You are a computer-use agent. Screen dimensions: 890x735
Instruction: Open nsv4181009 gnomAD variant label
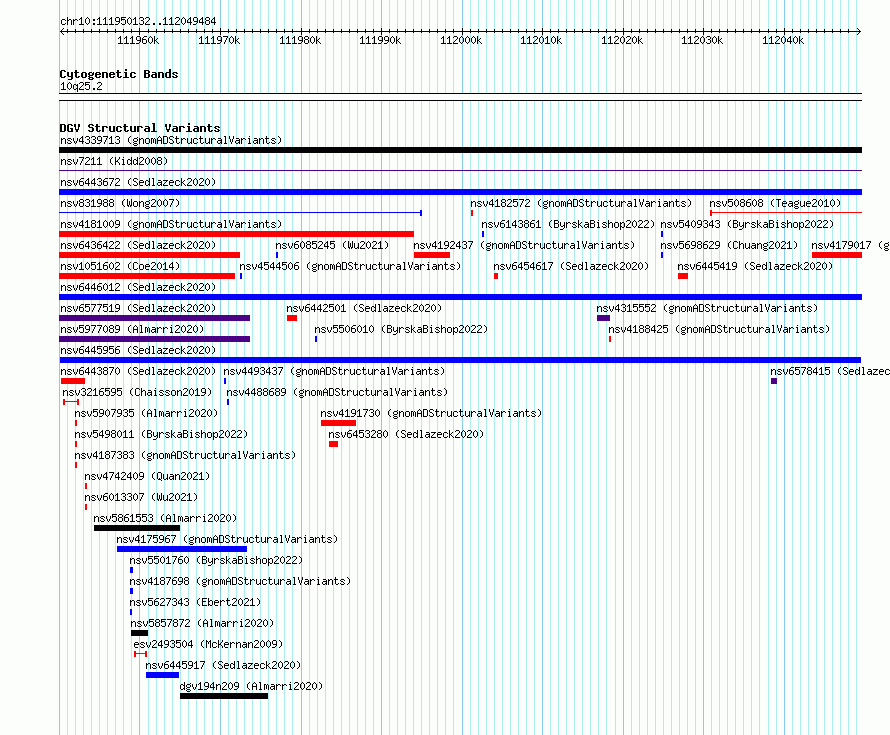point(171,224)
